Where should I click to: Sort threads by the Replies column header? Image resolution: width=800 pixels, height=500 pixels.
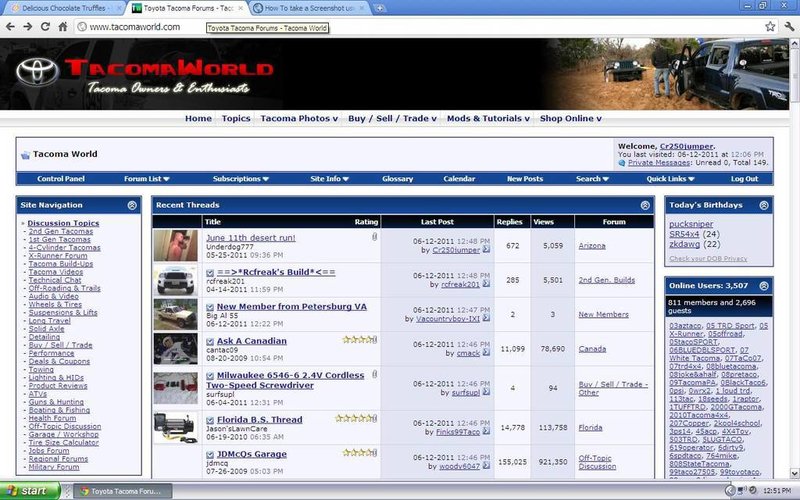pyautogui.click(x=509, y=222)
